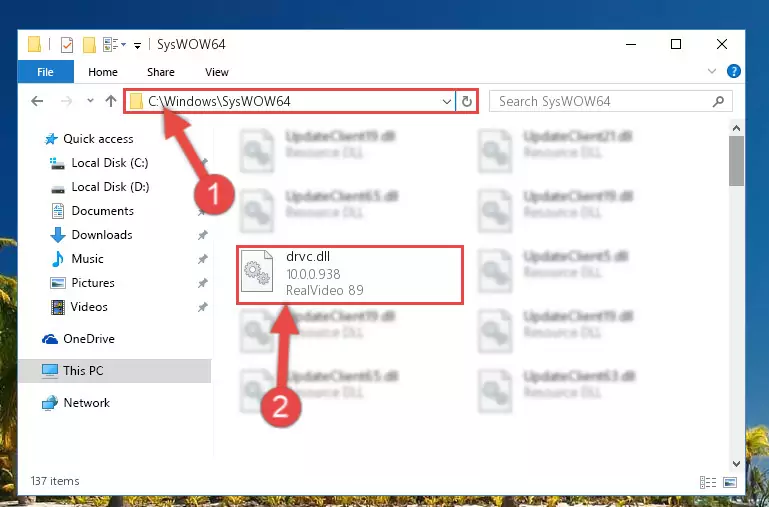Click RealVideo 89 description text
This screenshot has width=769, height=507.
[325, 290]
